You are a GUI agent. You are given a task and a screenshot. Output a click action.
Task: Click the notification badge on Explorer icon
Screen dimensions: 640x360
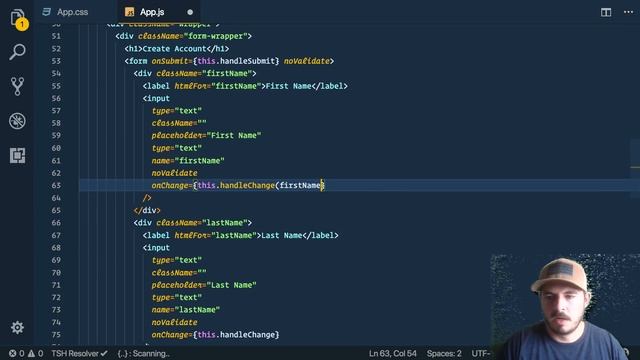pos(22,24)
